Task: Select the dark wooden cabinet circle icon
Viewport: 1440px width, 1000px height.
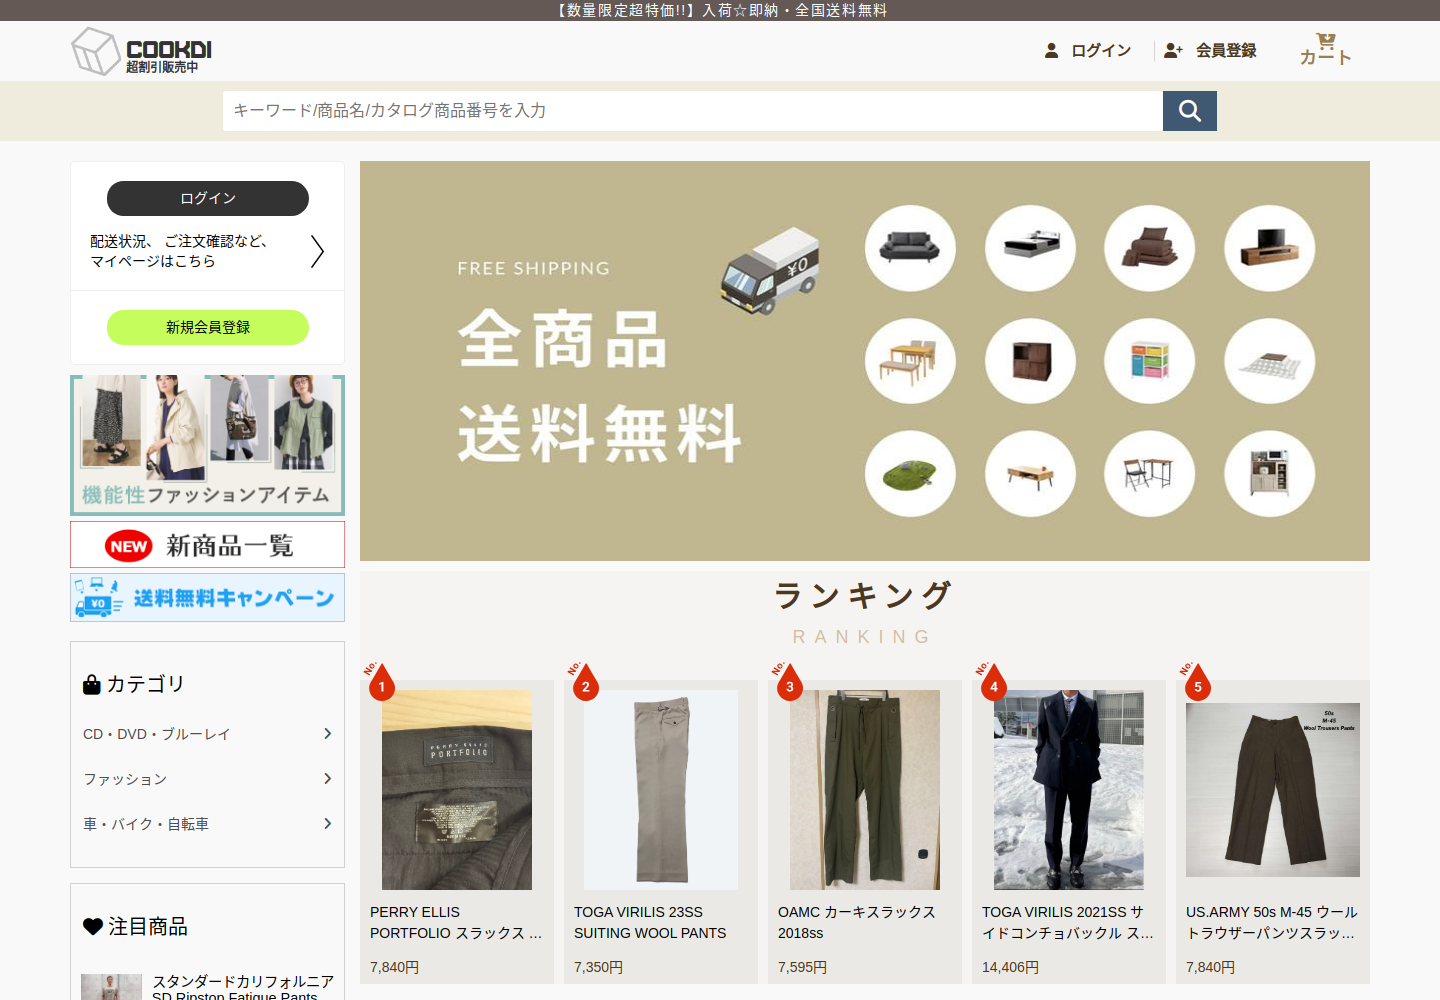Action: pyautogui.click(x=1030, y=361)
